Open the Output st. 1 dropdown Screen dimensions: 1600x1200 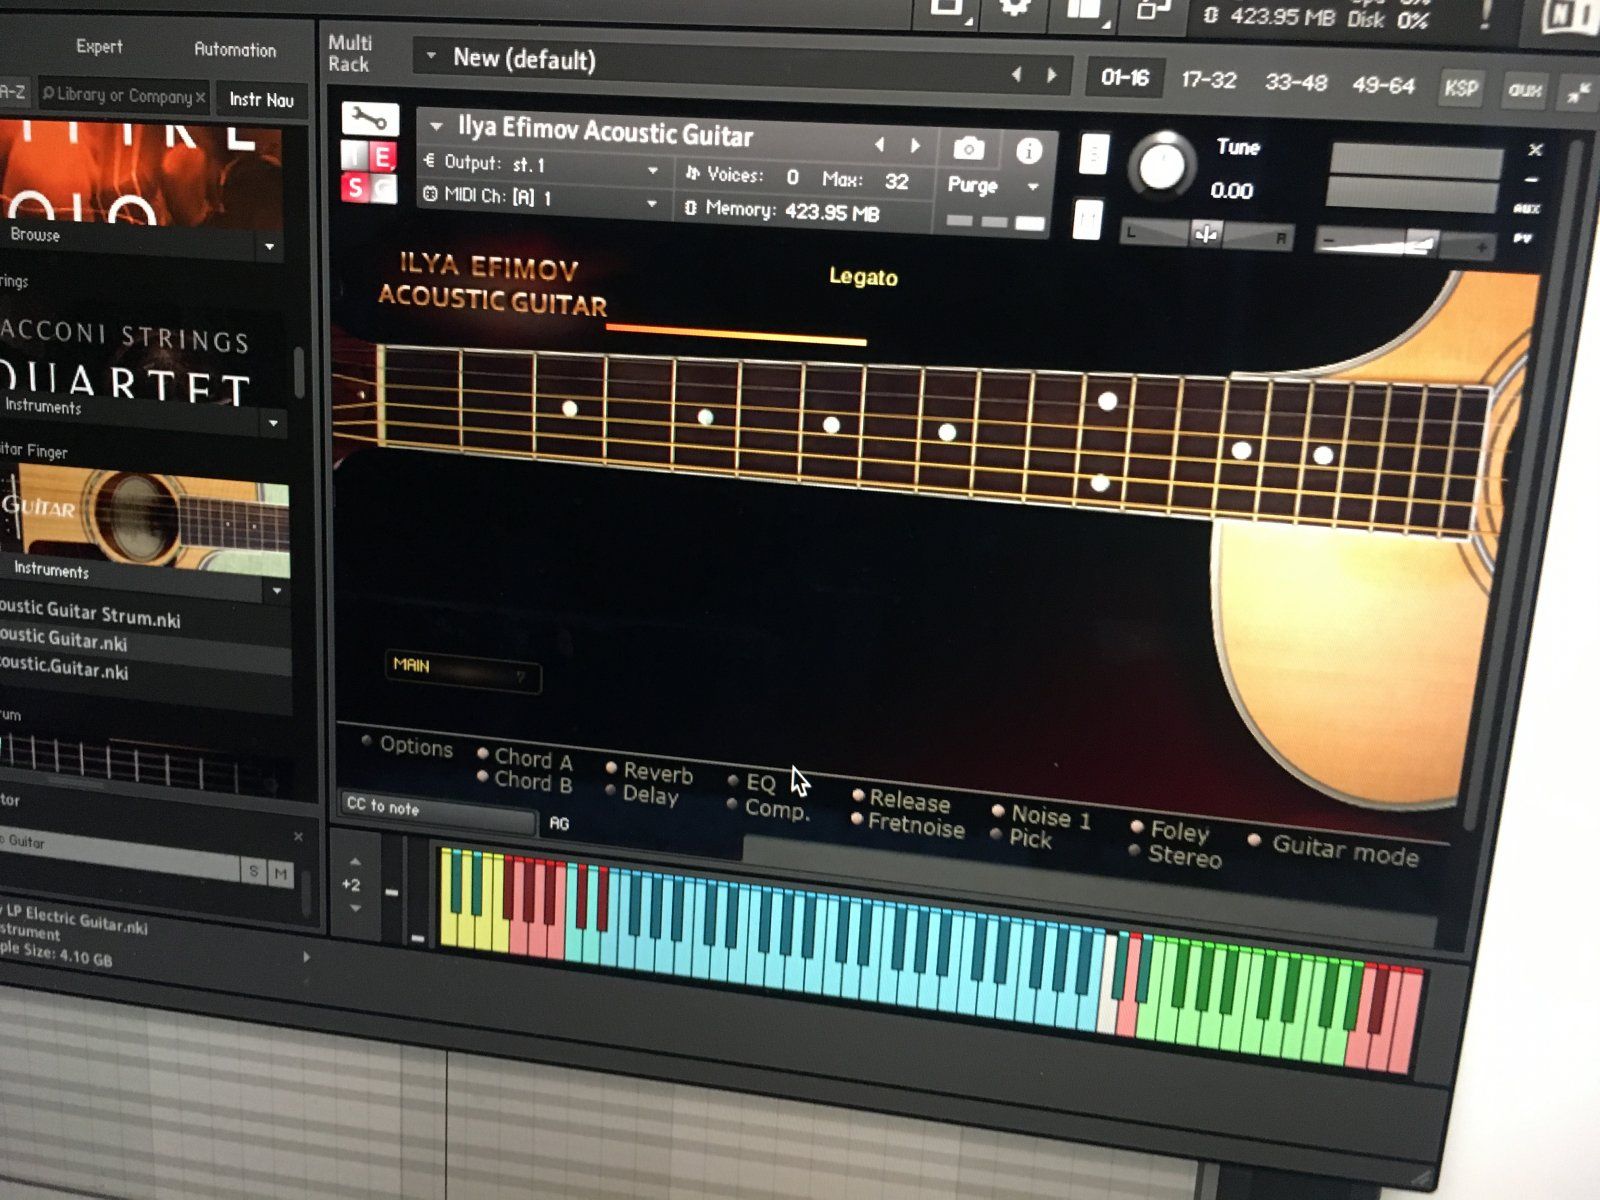pos(652,171)
